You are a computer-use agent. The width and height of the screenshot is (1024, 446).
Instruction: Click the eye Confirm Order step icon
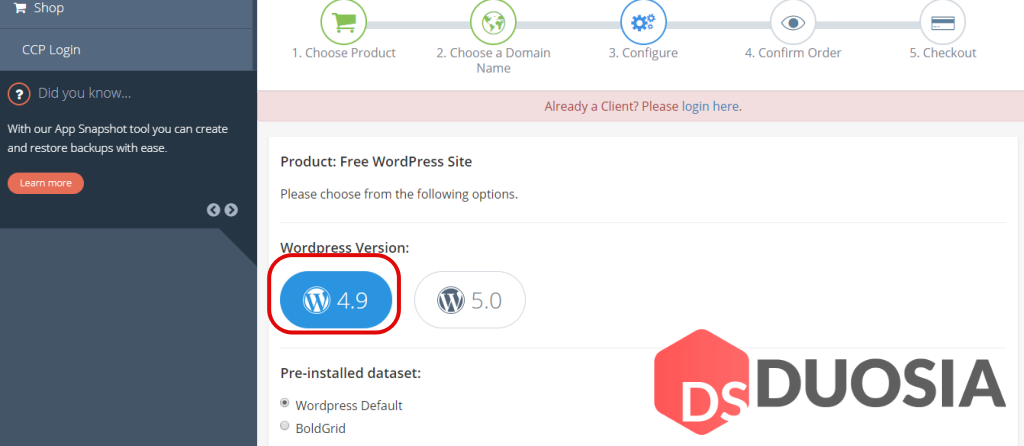793,23
